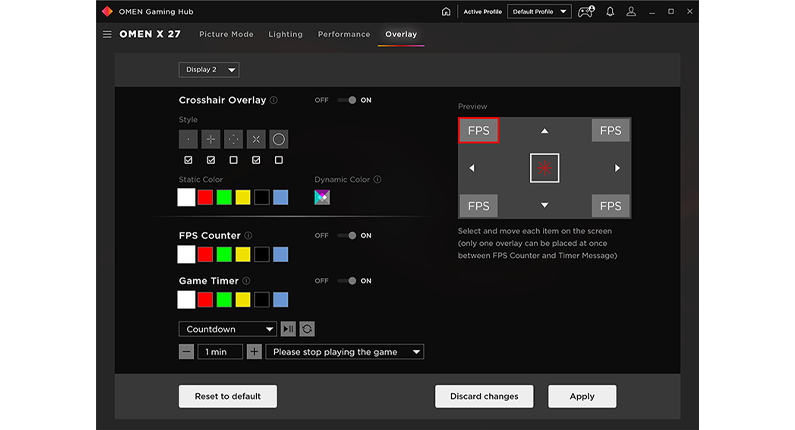The image size is (795, 430).
Task: Click the OMEN X 27 title
Action: 150,34
